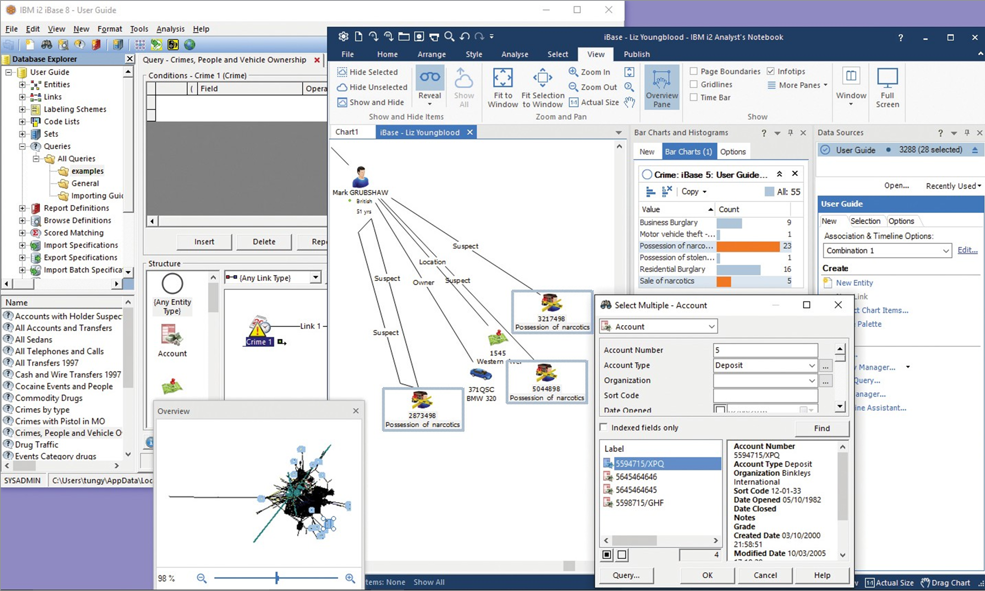Click the Account Number input field
The image size is (985, 591).
(x=765, y=351)
